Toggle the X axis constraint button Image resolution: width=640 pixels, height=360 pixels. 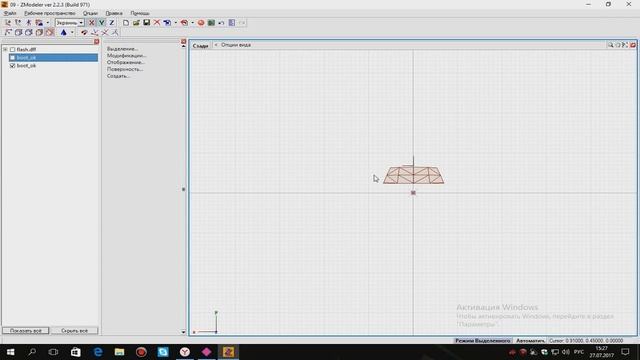(x=91, y=23)
